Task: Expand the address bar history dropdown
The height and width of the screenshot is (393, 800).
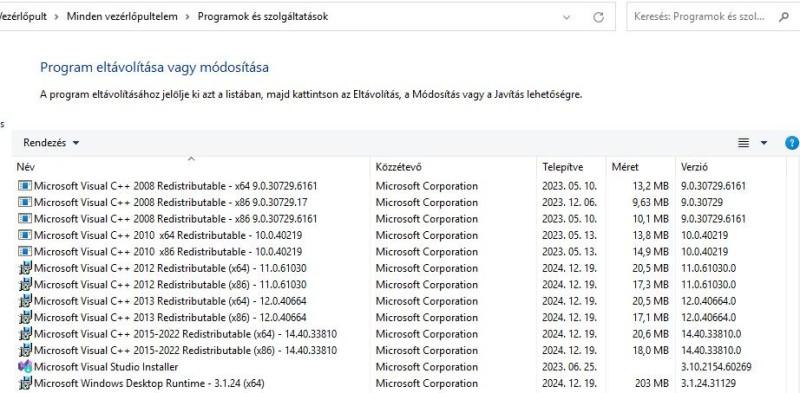Action: [566, 17]
